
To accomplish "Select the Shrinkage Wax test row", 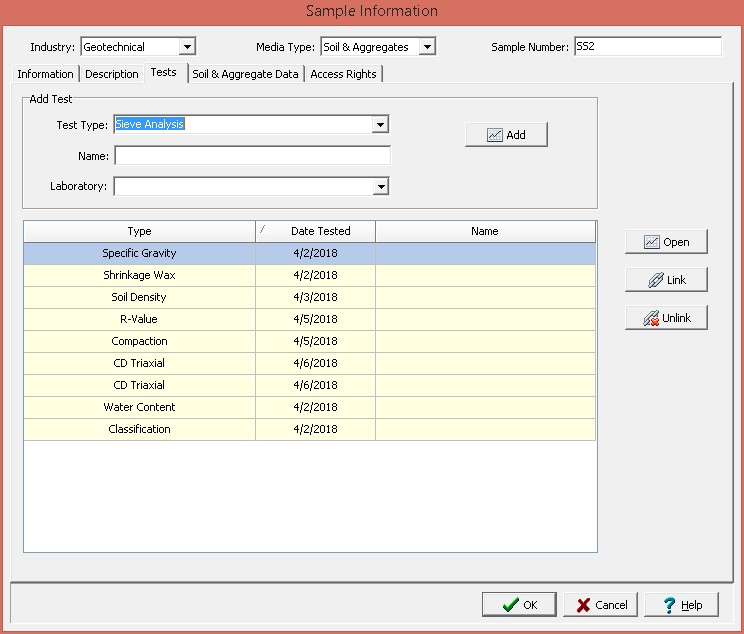I will 139,275.
